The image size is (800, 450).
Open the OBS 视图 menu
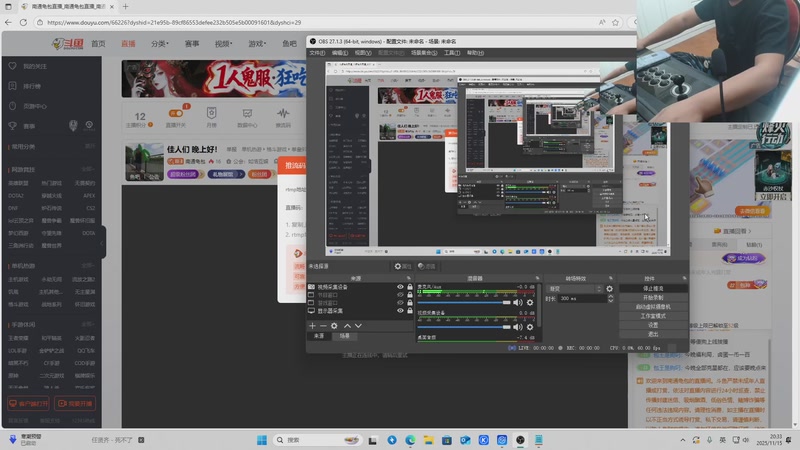click(363, 53)
